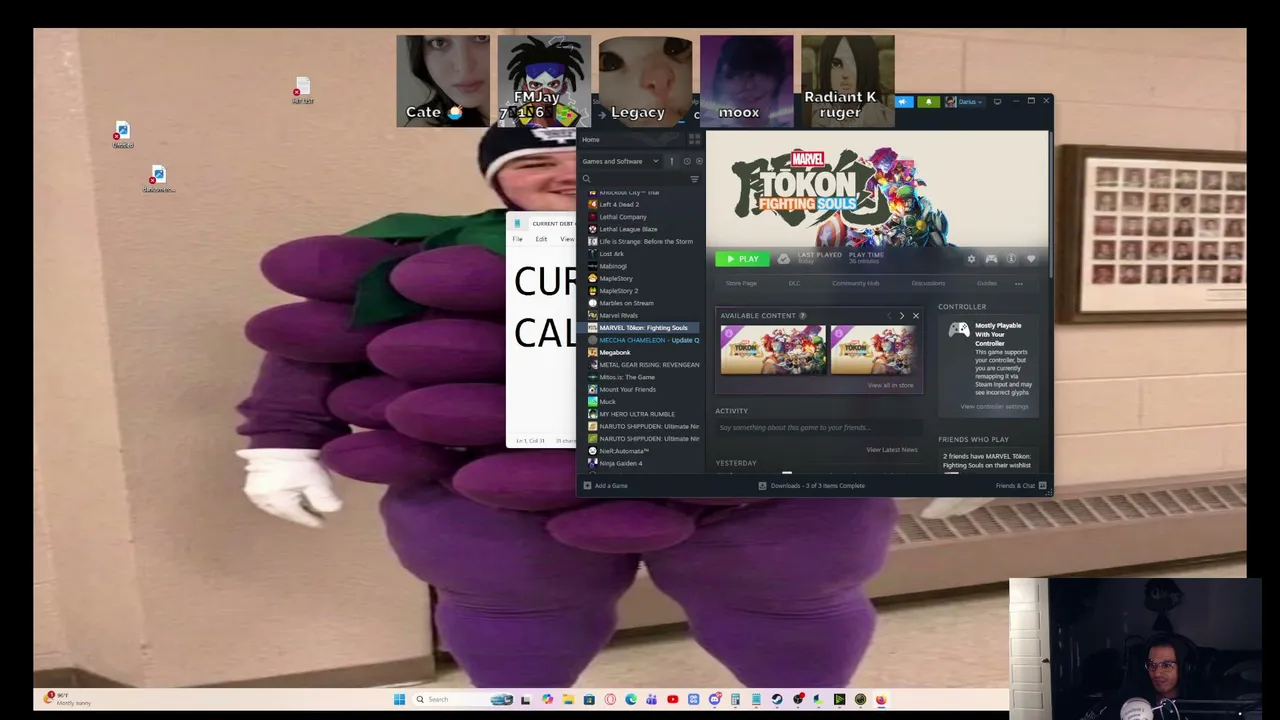The width and height of the screenshot is (1280, 720).
Task: Toggle the recent activity clock filter
Action: click(x=686, y=161)
